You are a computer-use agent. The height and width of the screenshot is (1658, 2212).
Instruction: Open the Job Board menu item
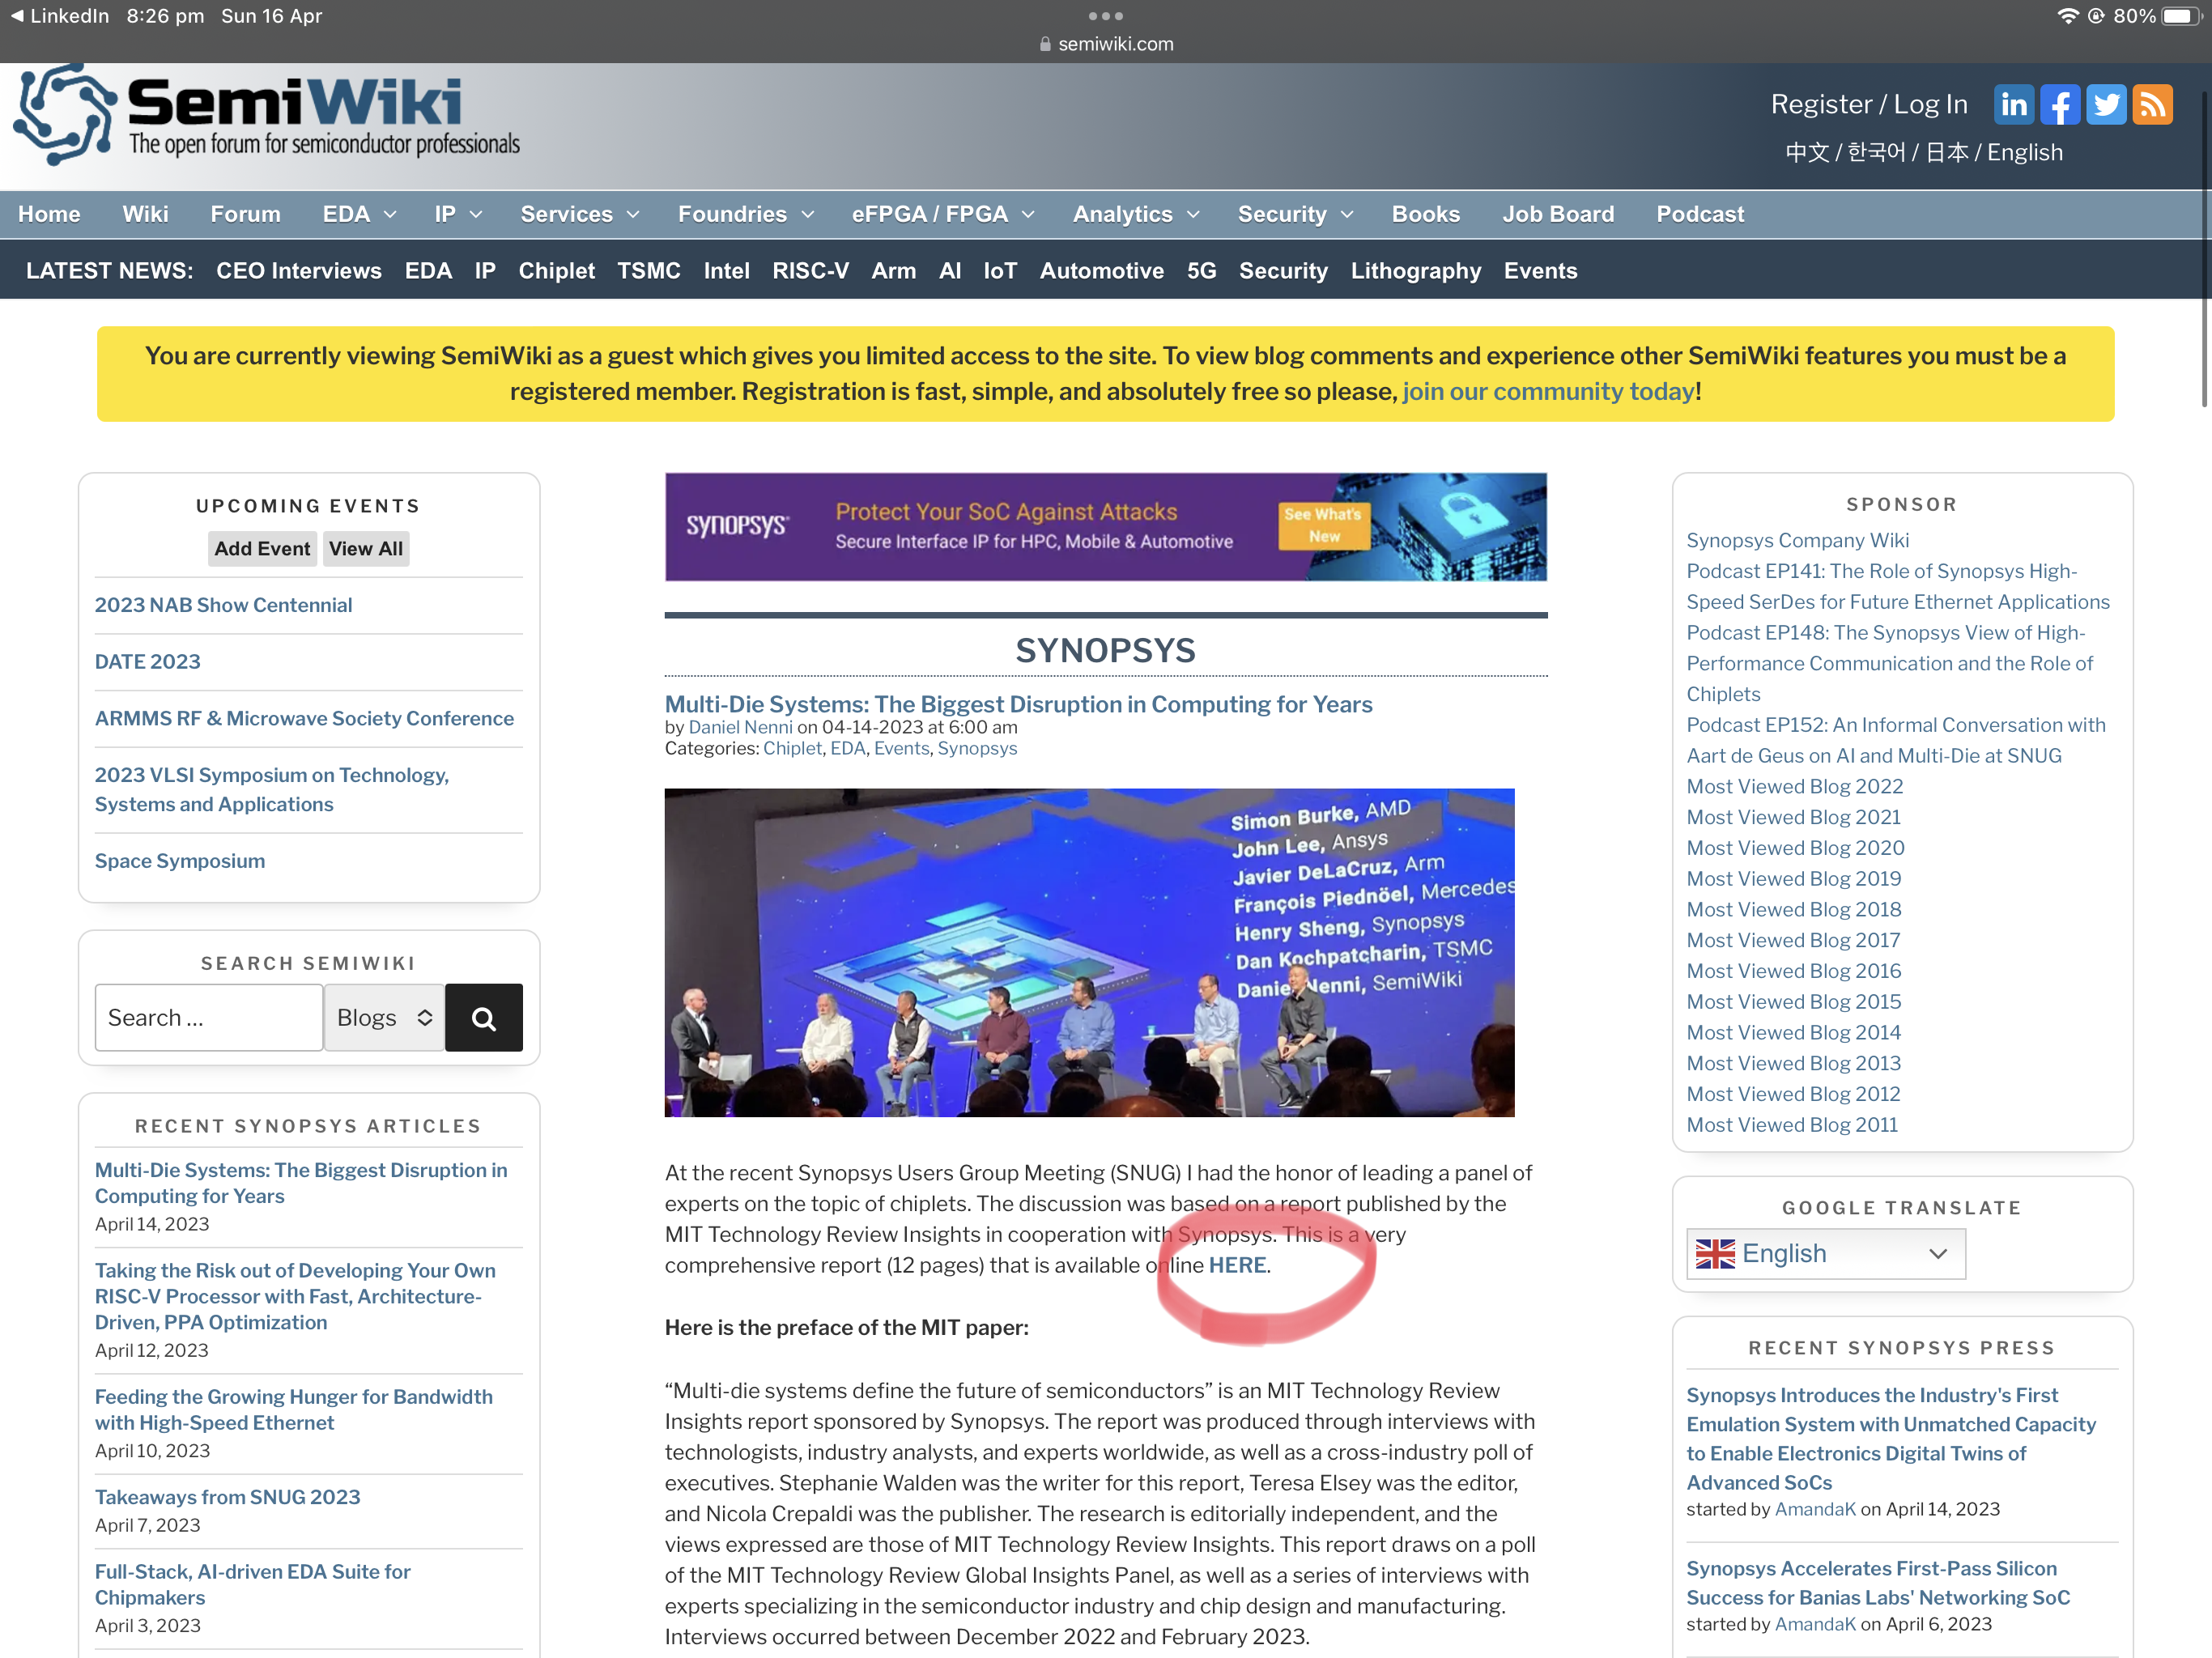[1557, 214]
